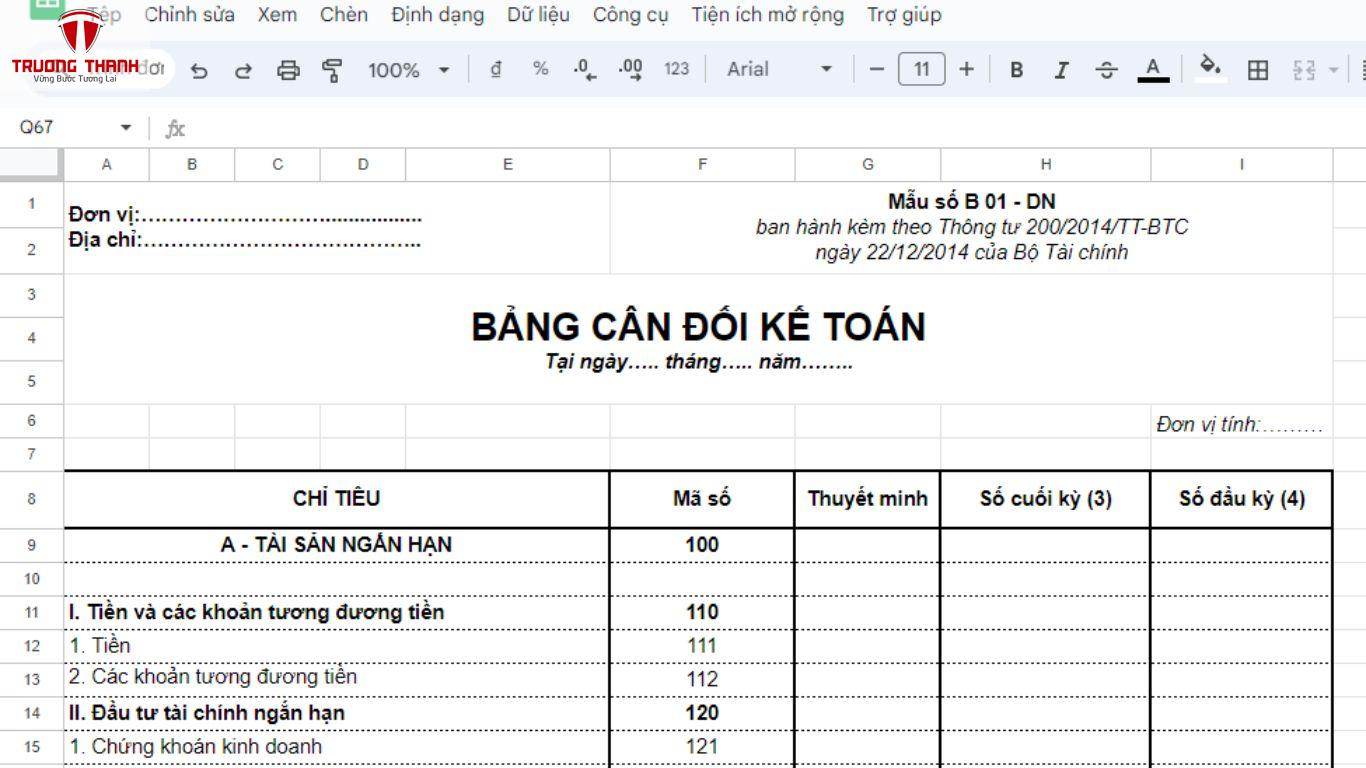Expand the merge cells type arrow
The width and height of the screenshot is (1366, 768).
[x=1333, y=70]
